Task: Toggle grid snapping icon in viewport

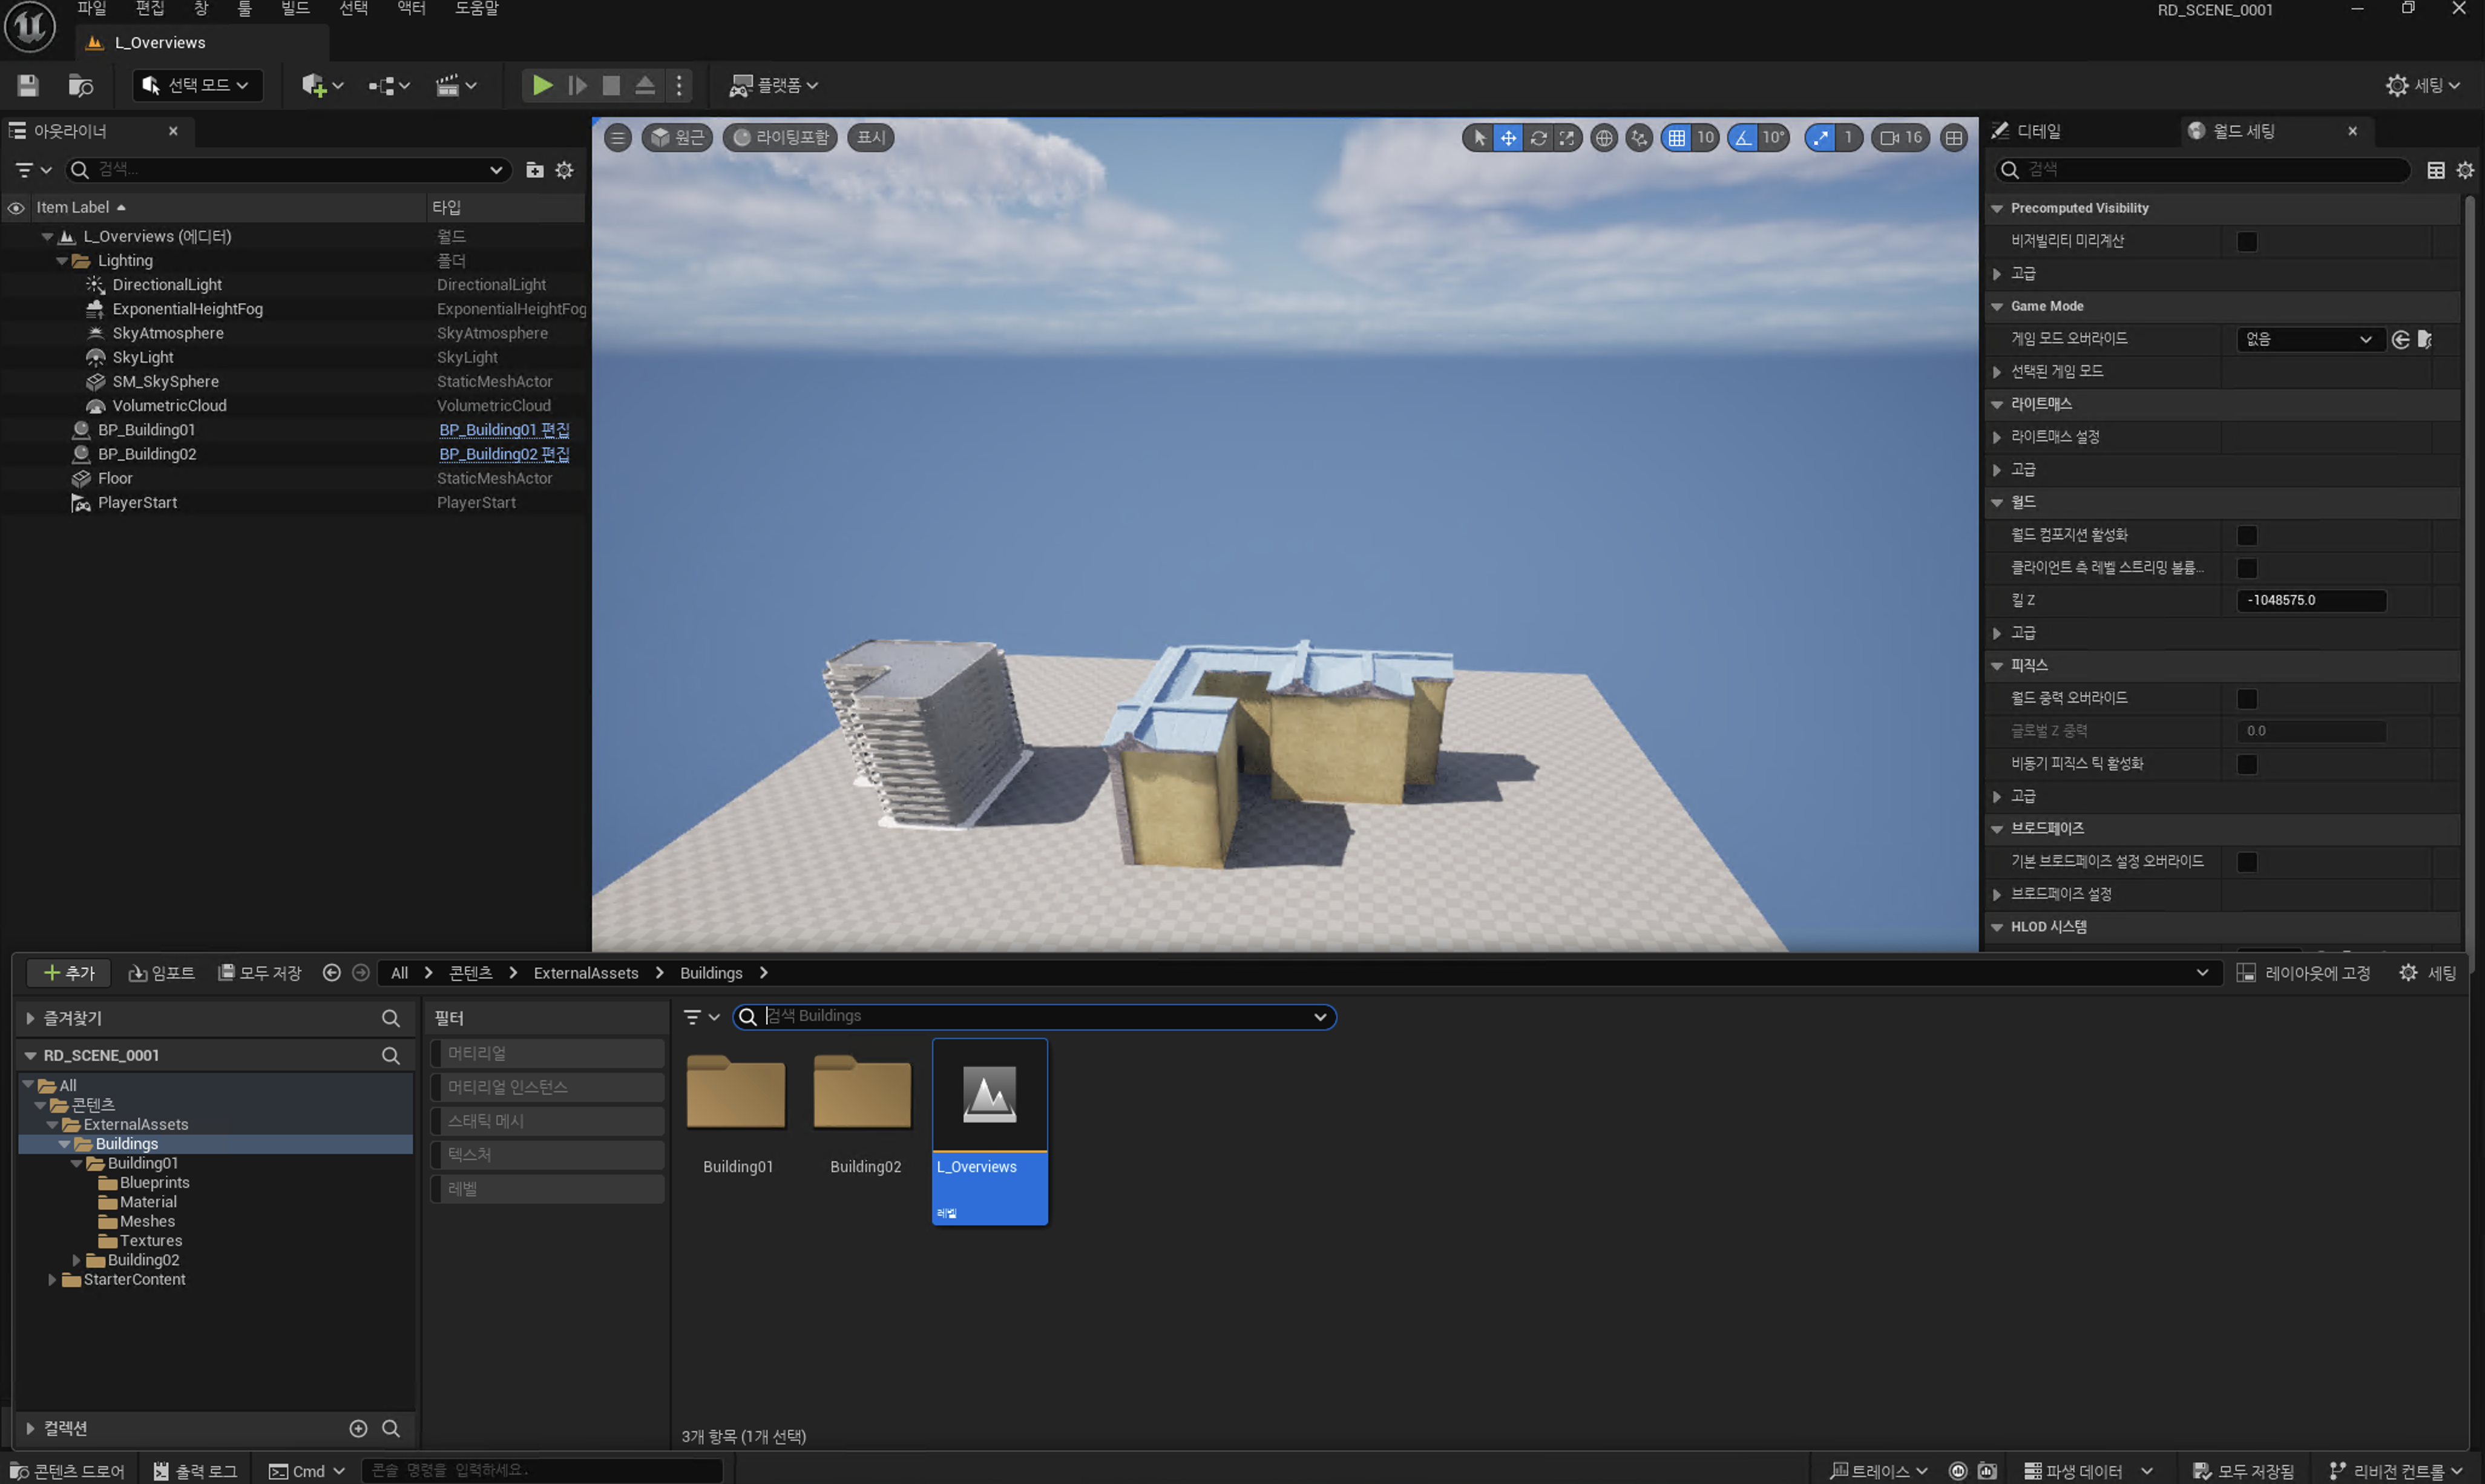Action: tap(1677, 137)
